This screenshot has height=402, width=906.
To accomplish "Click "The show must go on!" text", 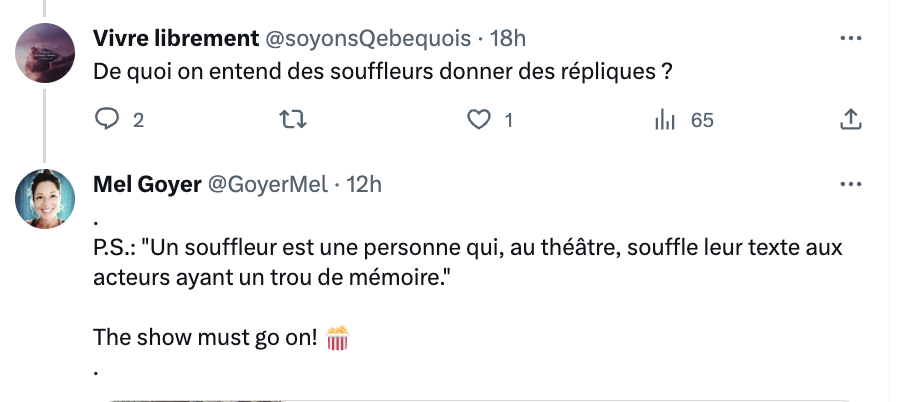I will pyautogui.click(x=205, y=338).
